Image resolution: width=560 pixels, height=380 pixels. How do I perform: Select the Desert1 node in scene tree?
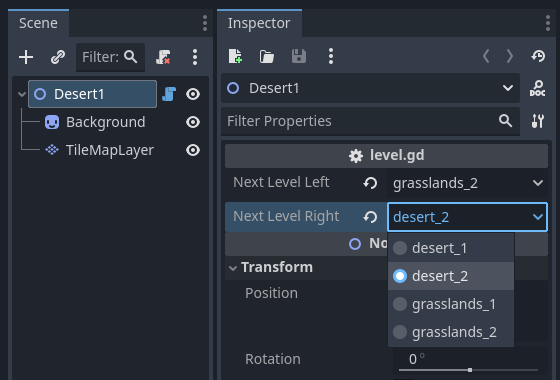click(92, 94)
